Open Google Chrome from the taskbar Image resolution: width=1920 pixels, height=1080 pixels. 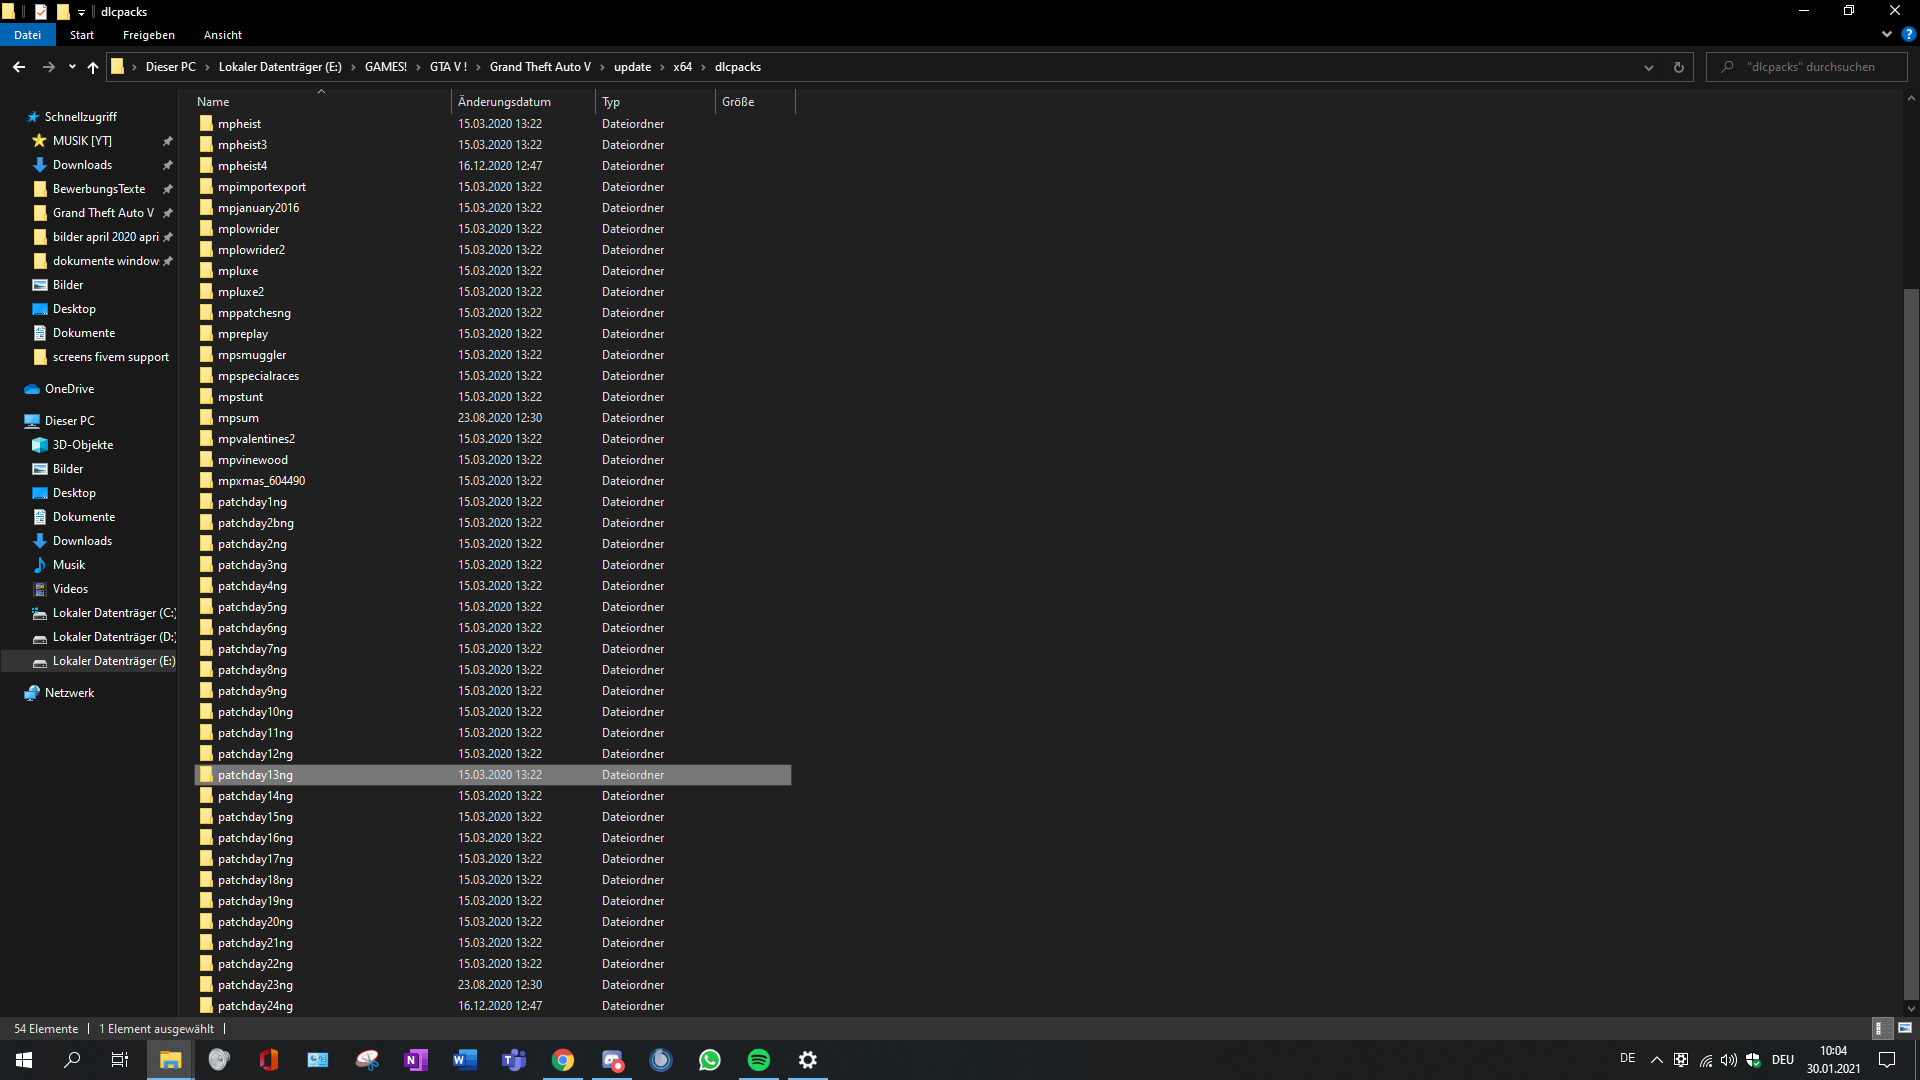click(x=563, y=1060)
